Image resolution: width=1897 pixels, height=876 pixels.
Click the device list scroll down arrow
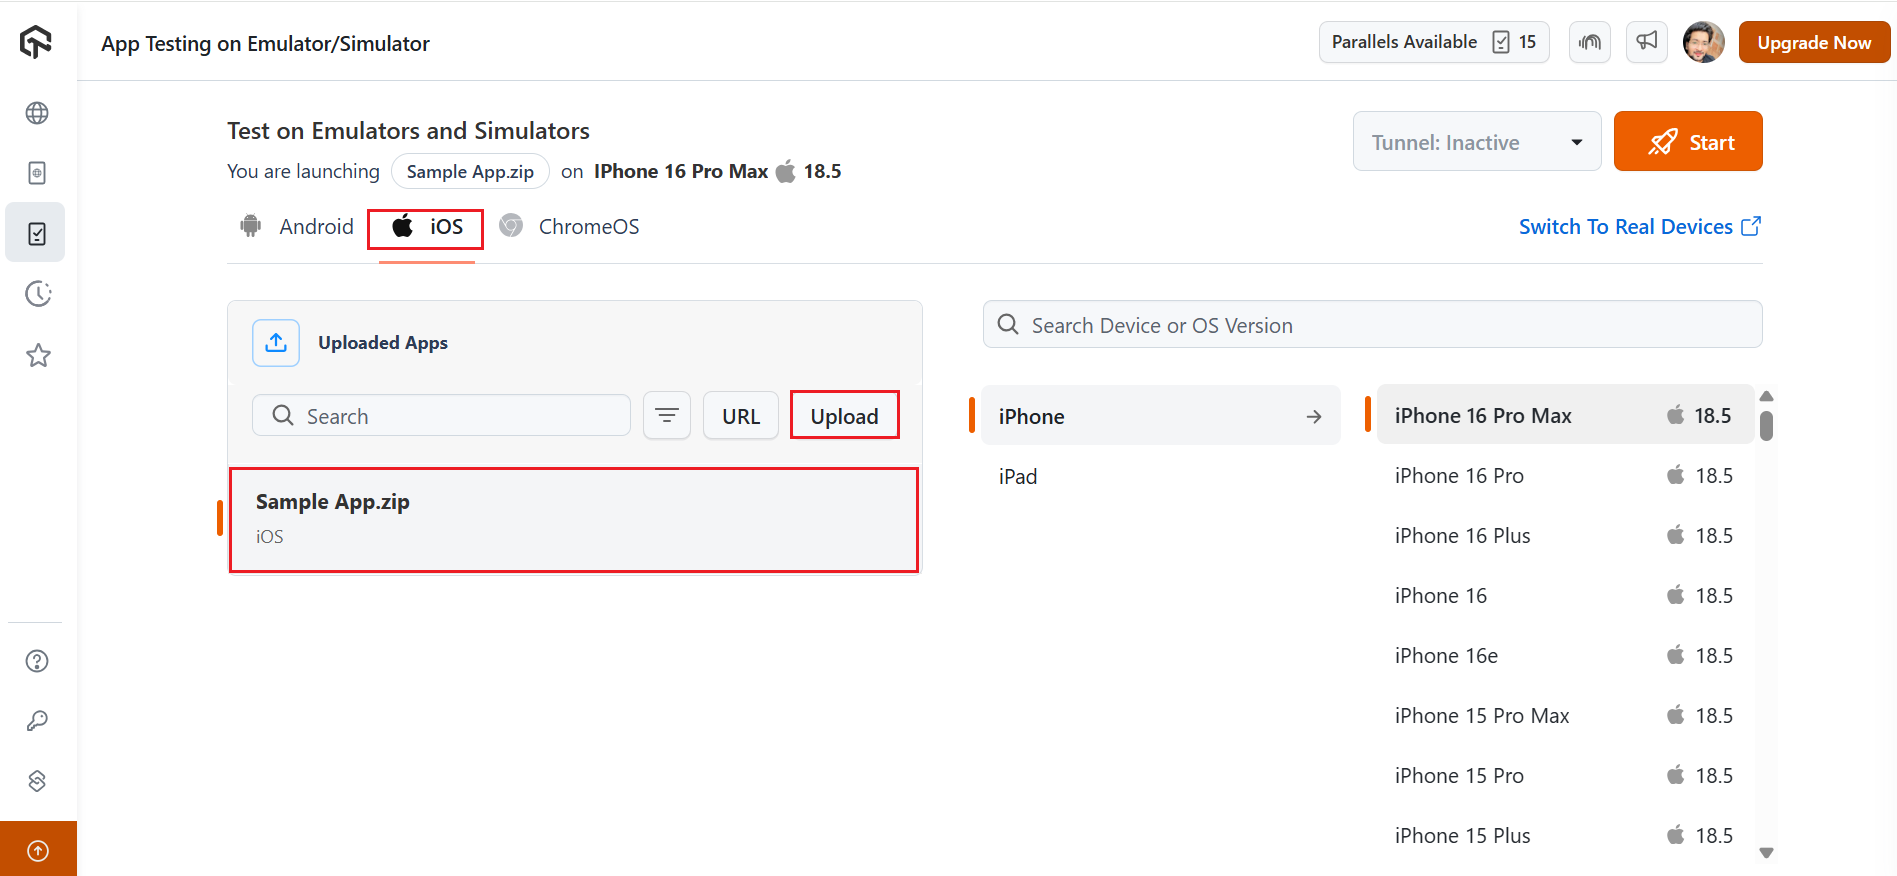(1767, 853)
